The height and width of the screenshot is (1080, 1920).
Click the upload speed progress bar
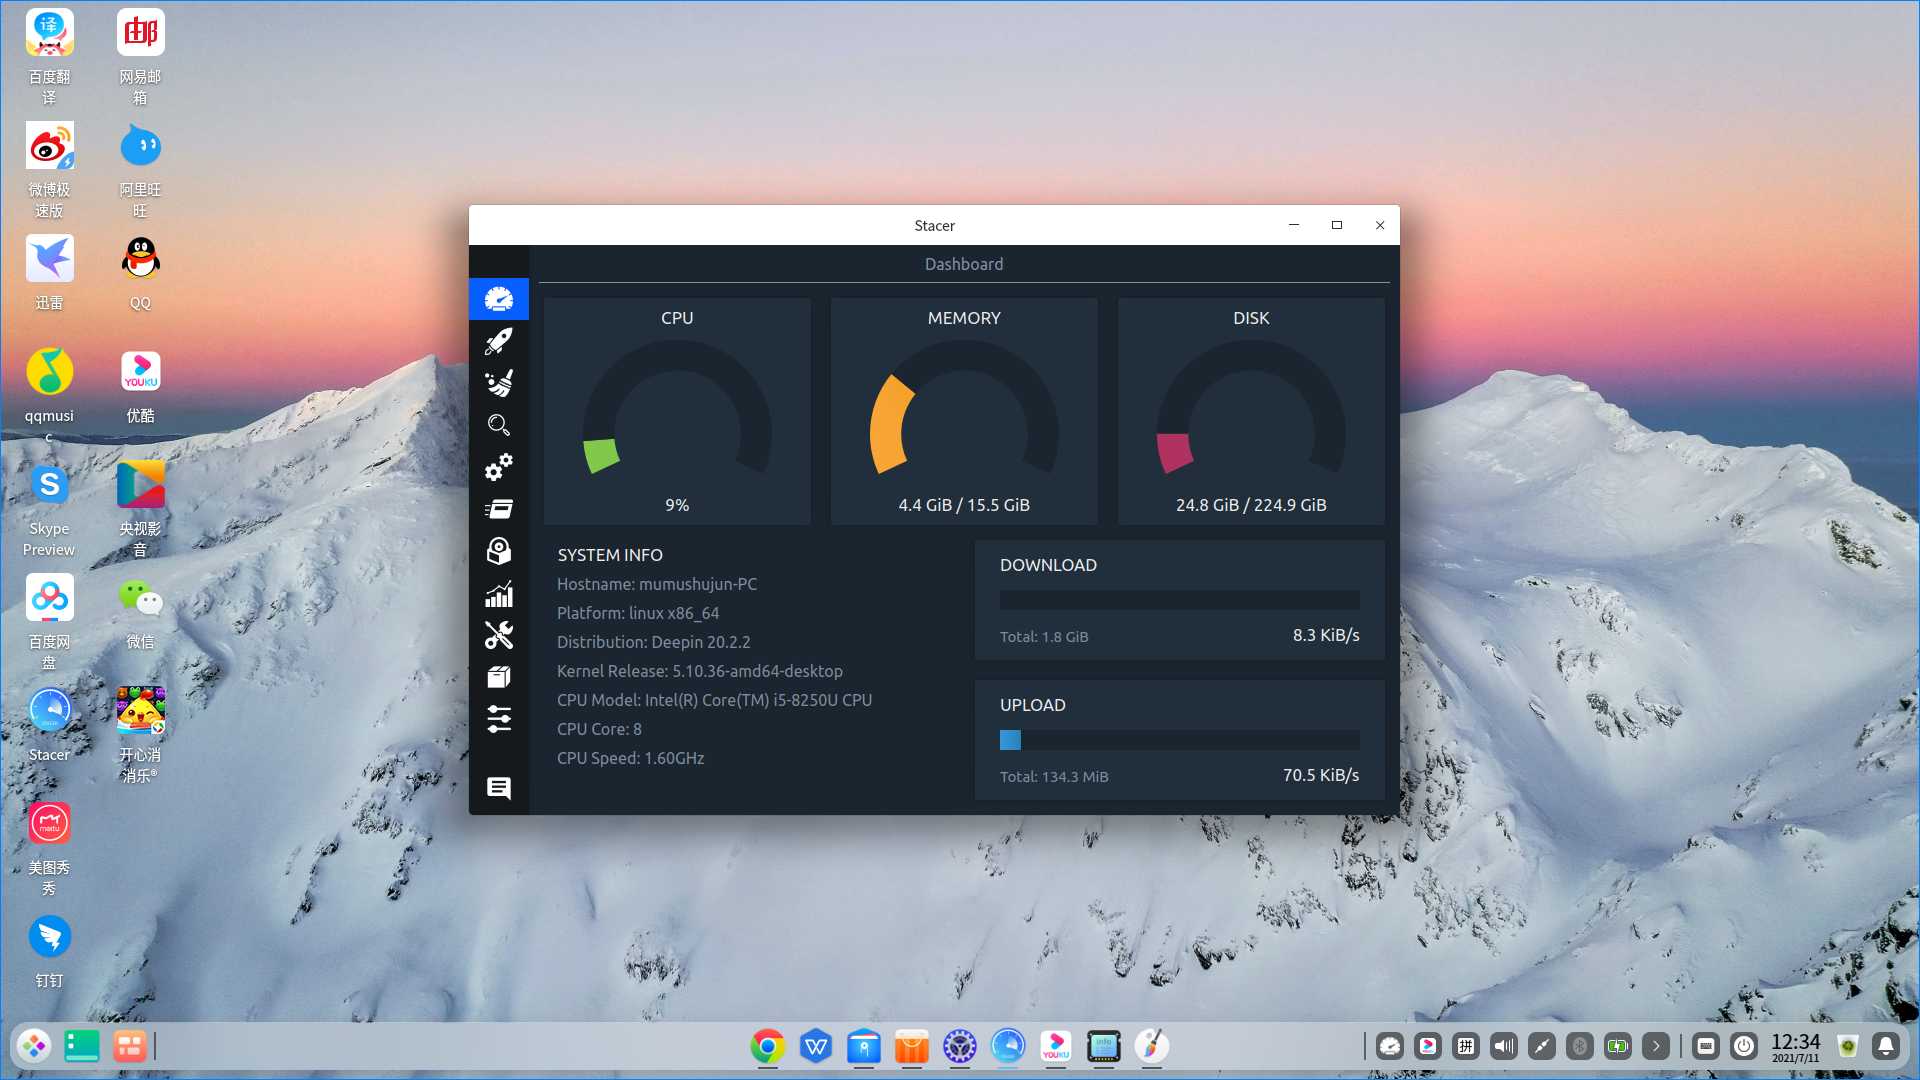(x=1179, y=740)
